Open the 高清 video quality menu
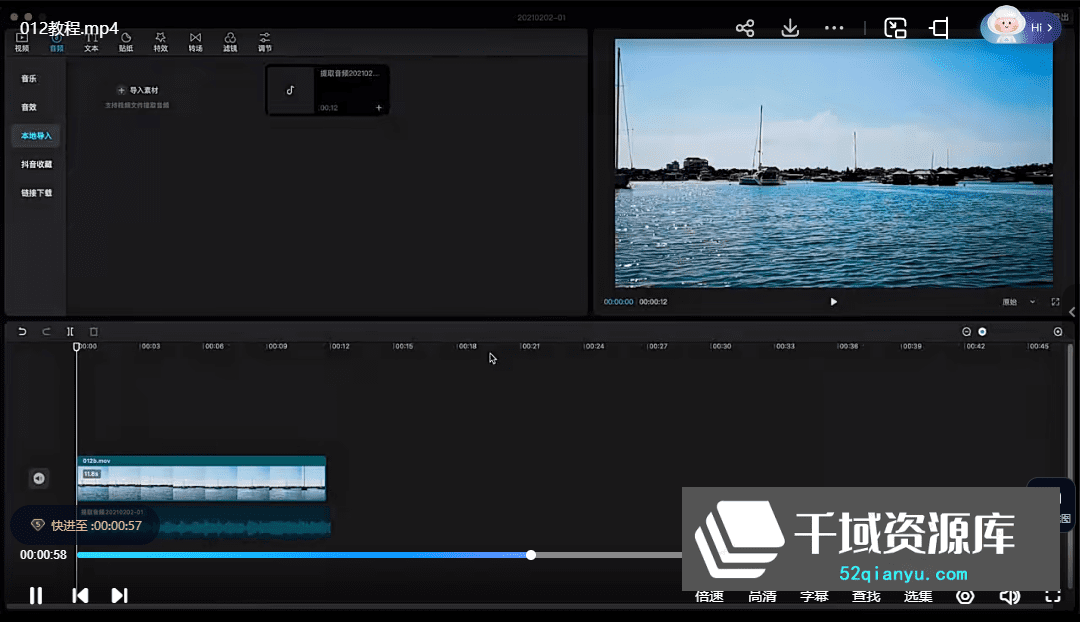1080x622 pixels. pyautogui.click(x=762, y=597)
